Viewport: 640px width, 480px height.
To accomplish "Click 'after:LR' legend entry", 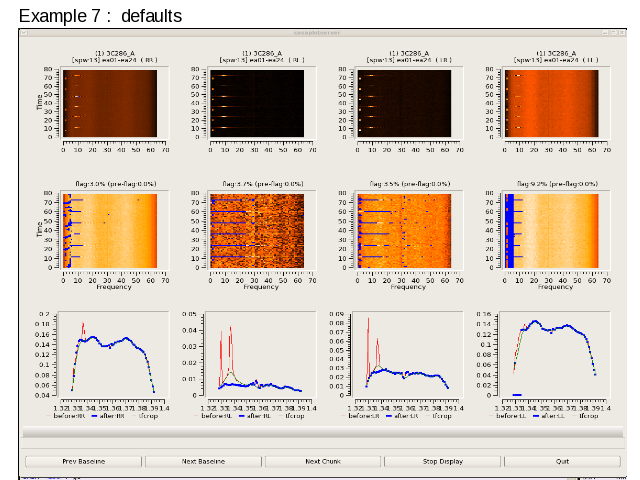I will coord(402,416).
